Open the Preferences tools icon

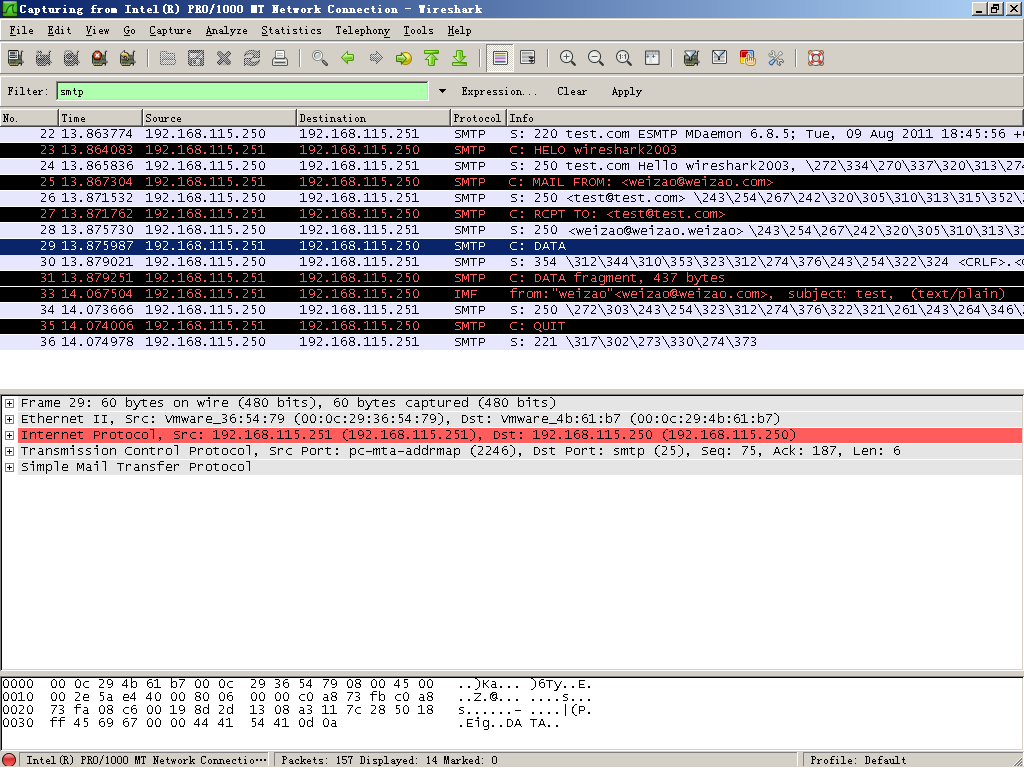click(776, 58)
